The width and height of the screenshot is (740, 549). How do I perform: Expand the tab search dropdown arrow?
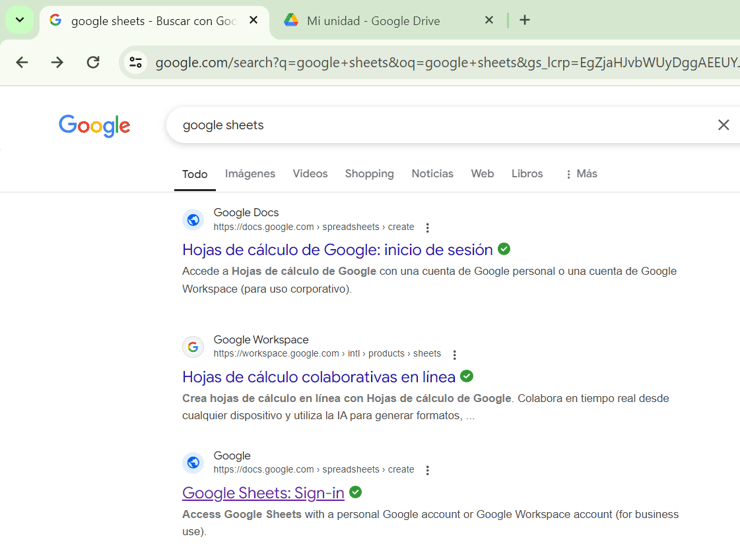pos(19,20)
